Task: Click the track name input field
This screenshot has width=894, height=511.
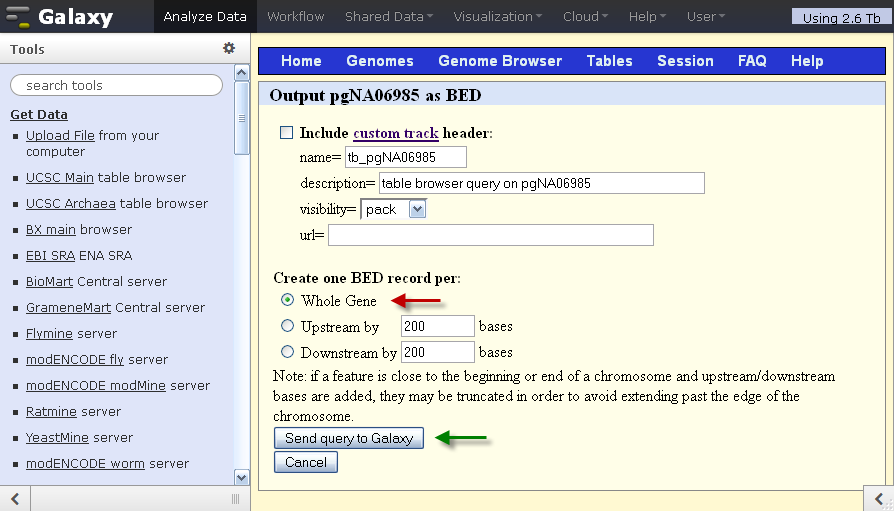Action: tap(405, 157)
